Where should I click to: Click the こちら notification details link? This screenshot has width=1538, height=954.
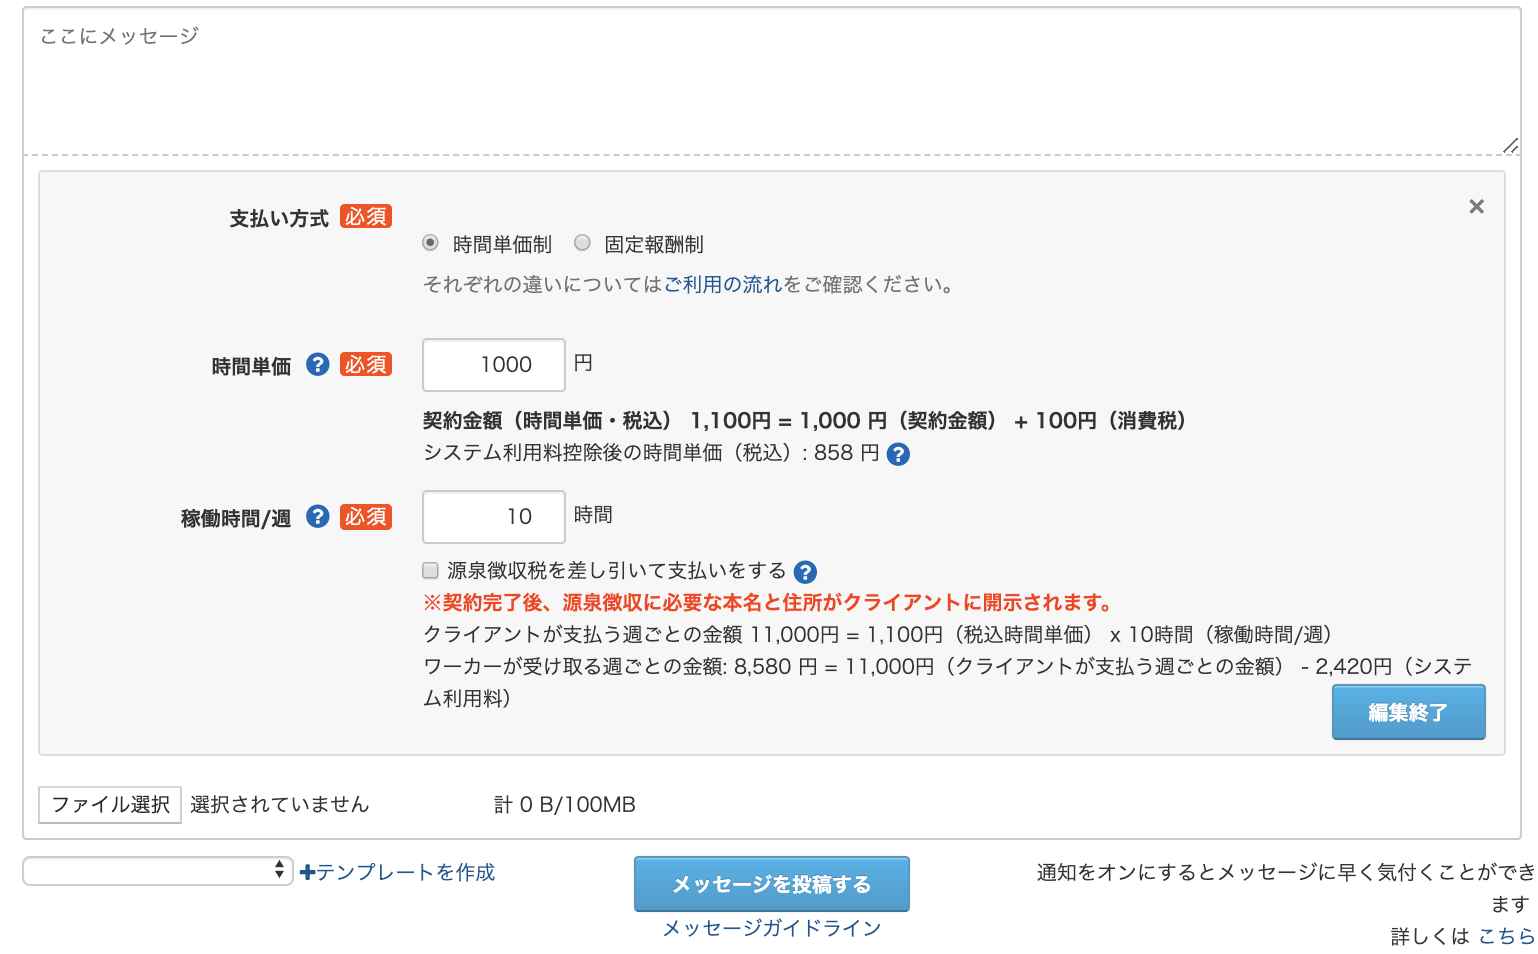point(1506,937)
